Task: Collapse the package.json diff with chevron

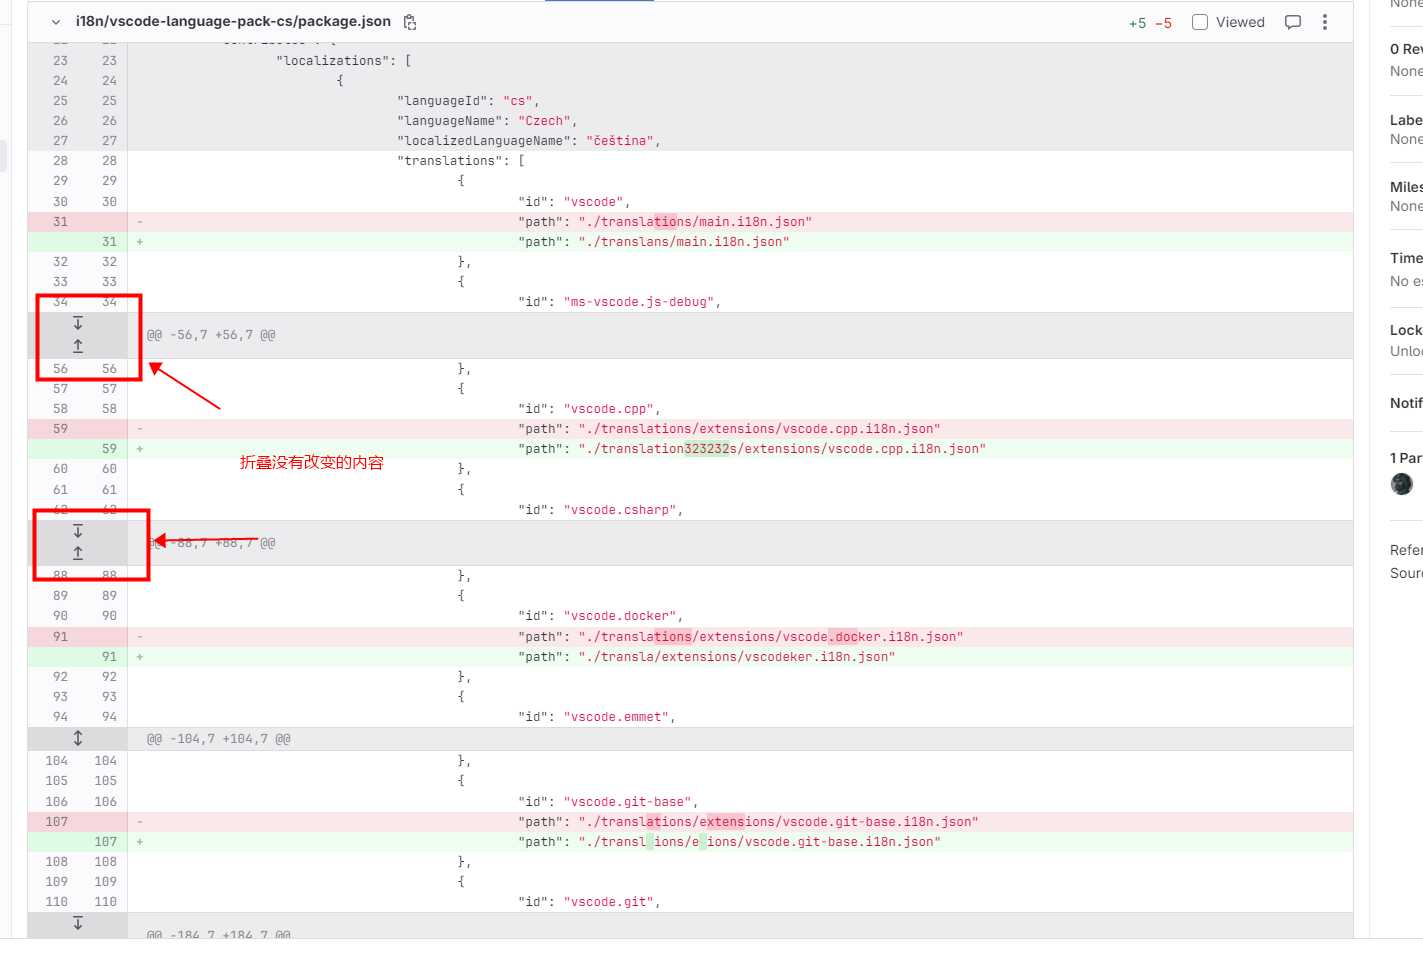Action: coord(56,22)
